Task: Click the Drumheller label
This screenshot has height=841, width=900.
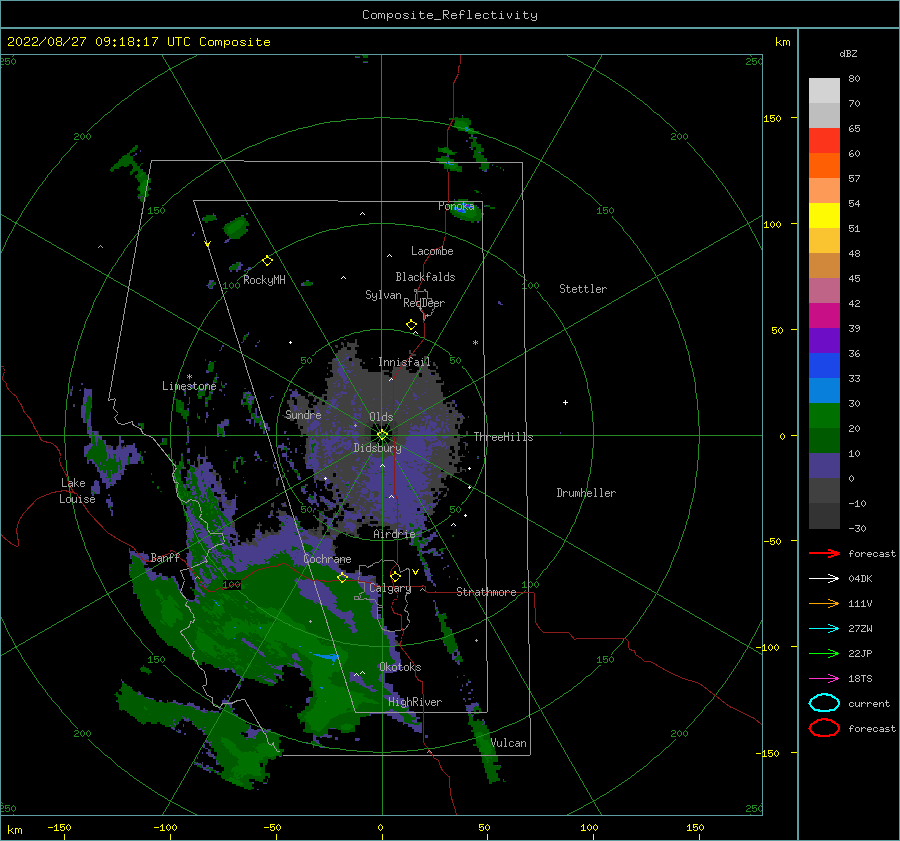Action: click(586, 493)
